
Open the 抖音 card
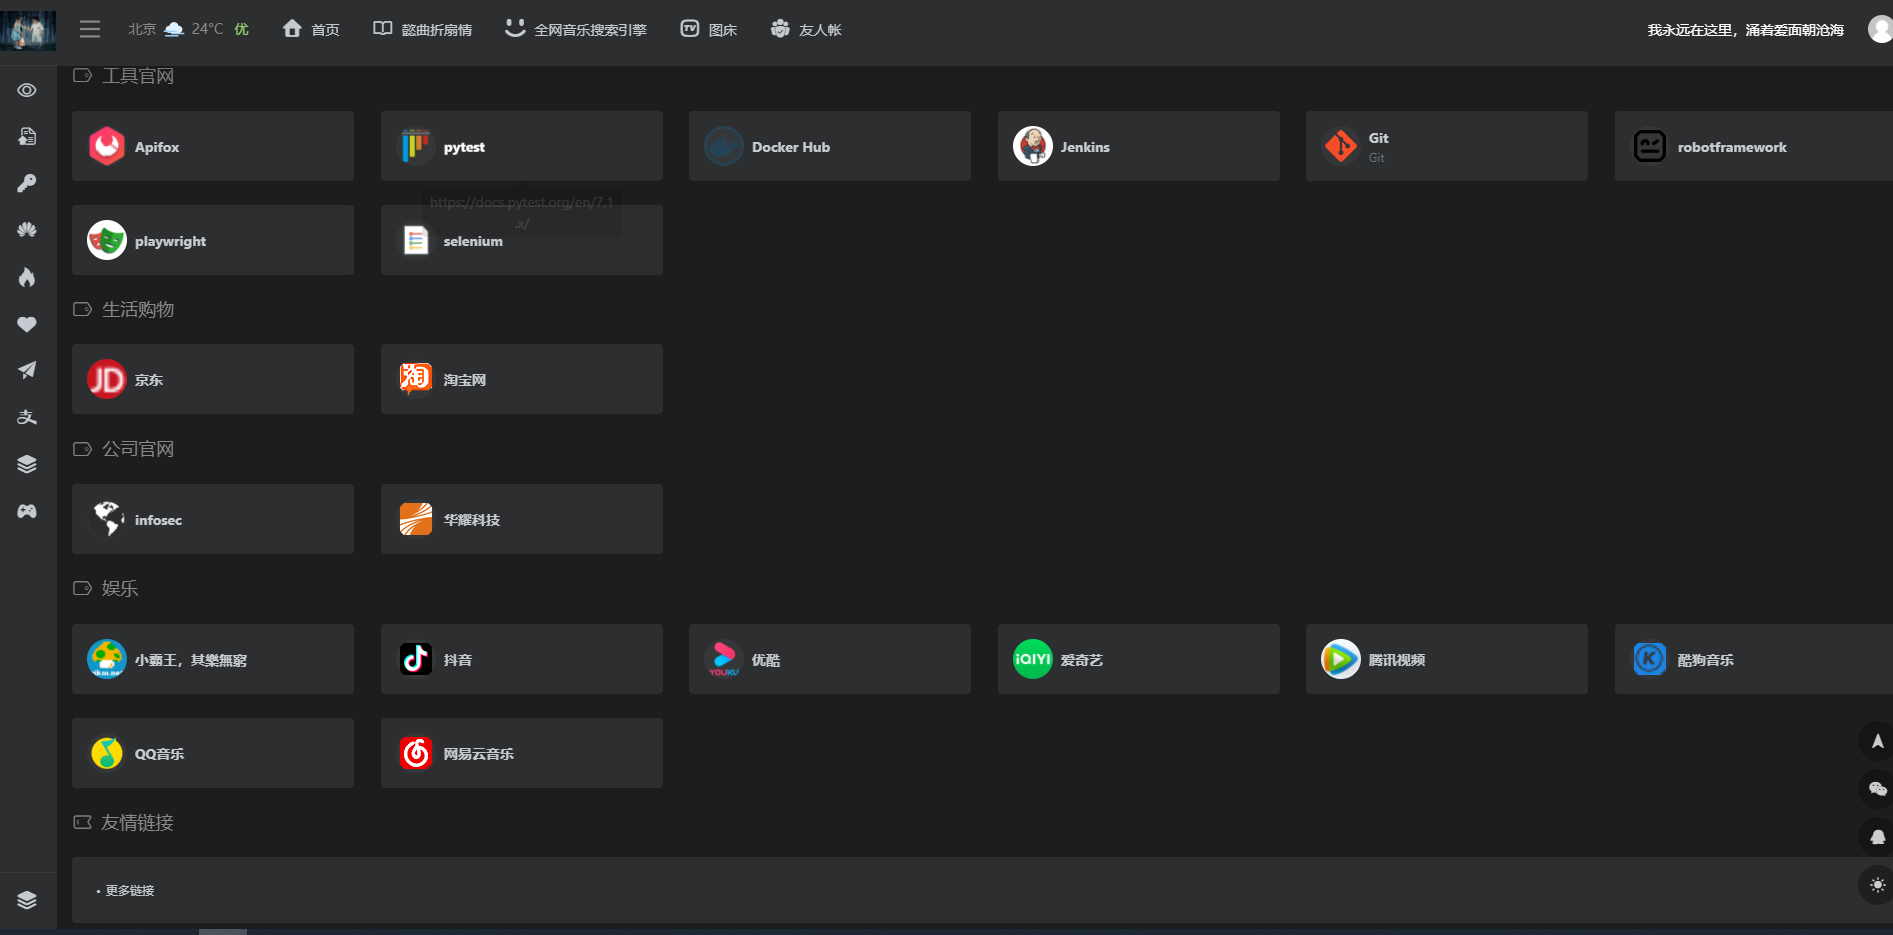tap(522, 659)
